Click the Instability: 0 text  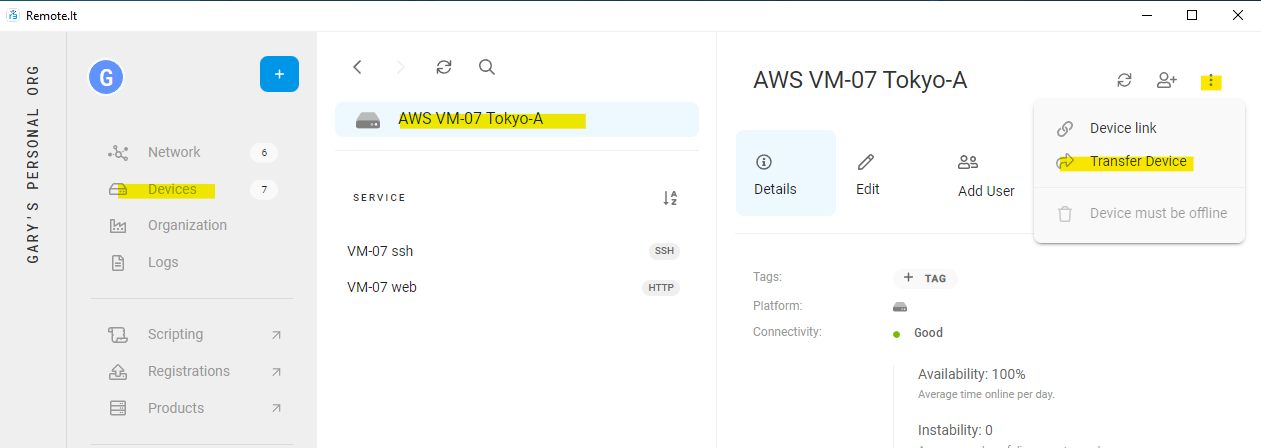pyautogui.click(x=955, y=430)
